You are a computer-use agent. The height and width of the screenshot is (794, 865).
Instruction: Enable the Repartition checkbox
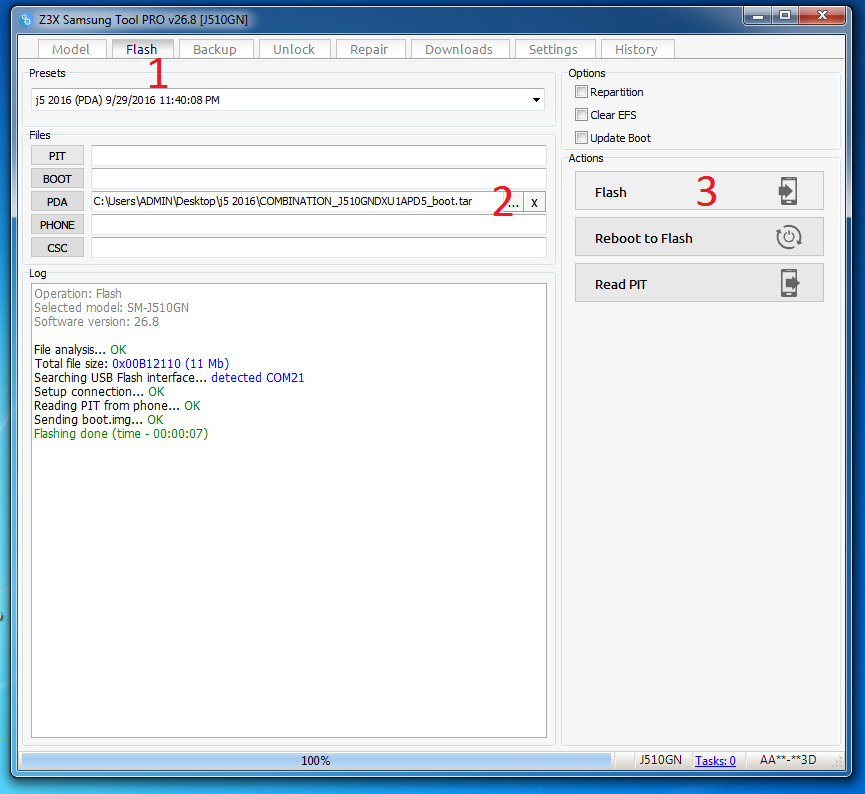[581, 92]
